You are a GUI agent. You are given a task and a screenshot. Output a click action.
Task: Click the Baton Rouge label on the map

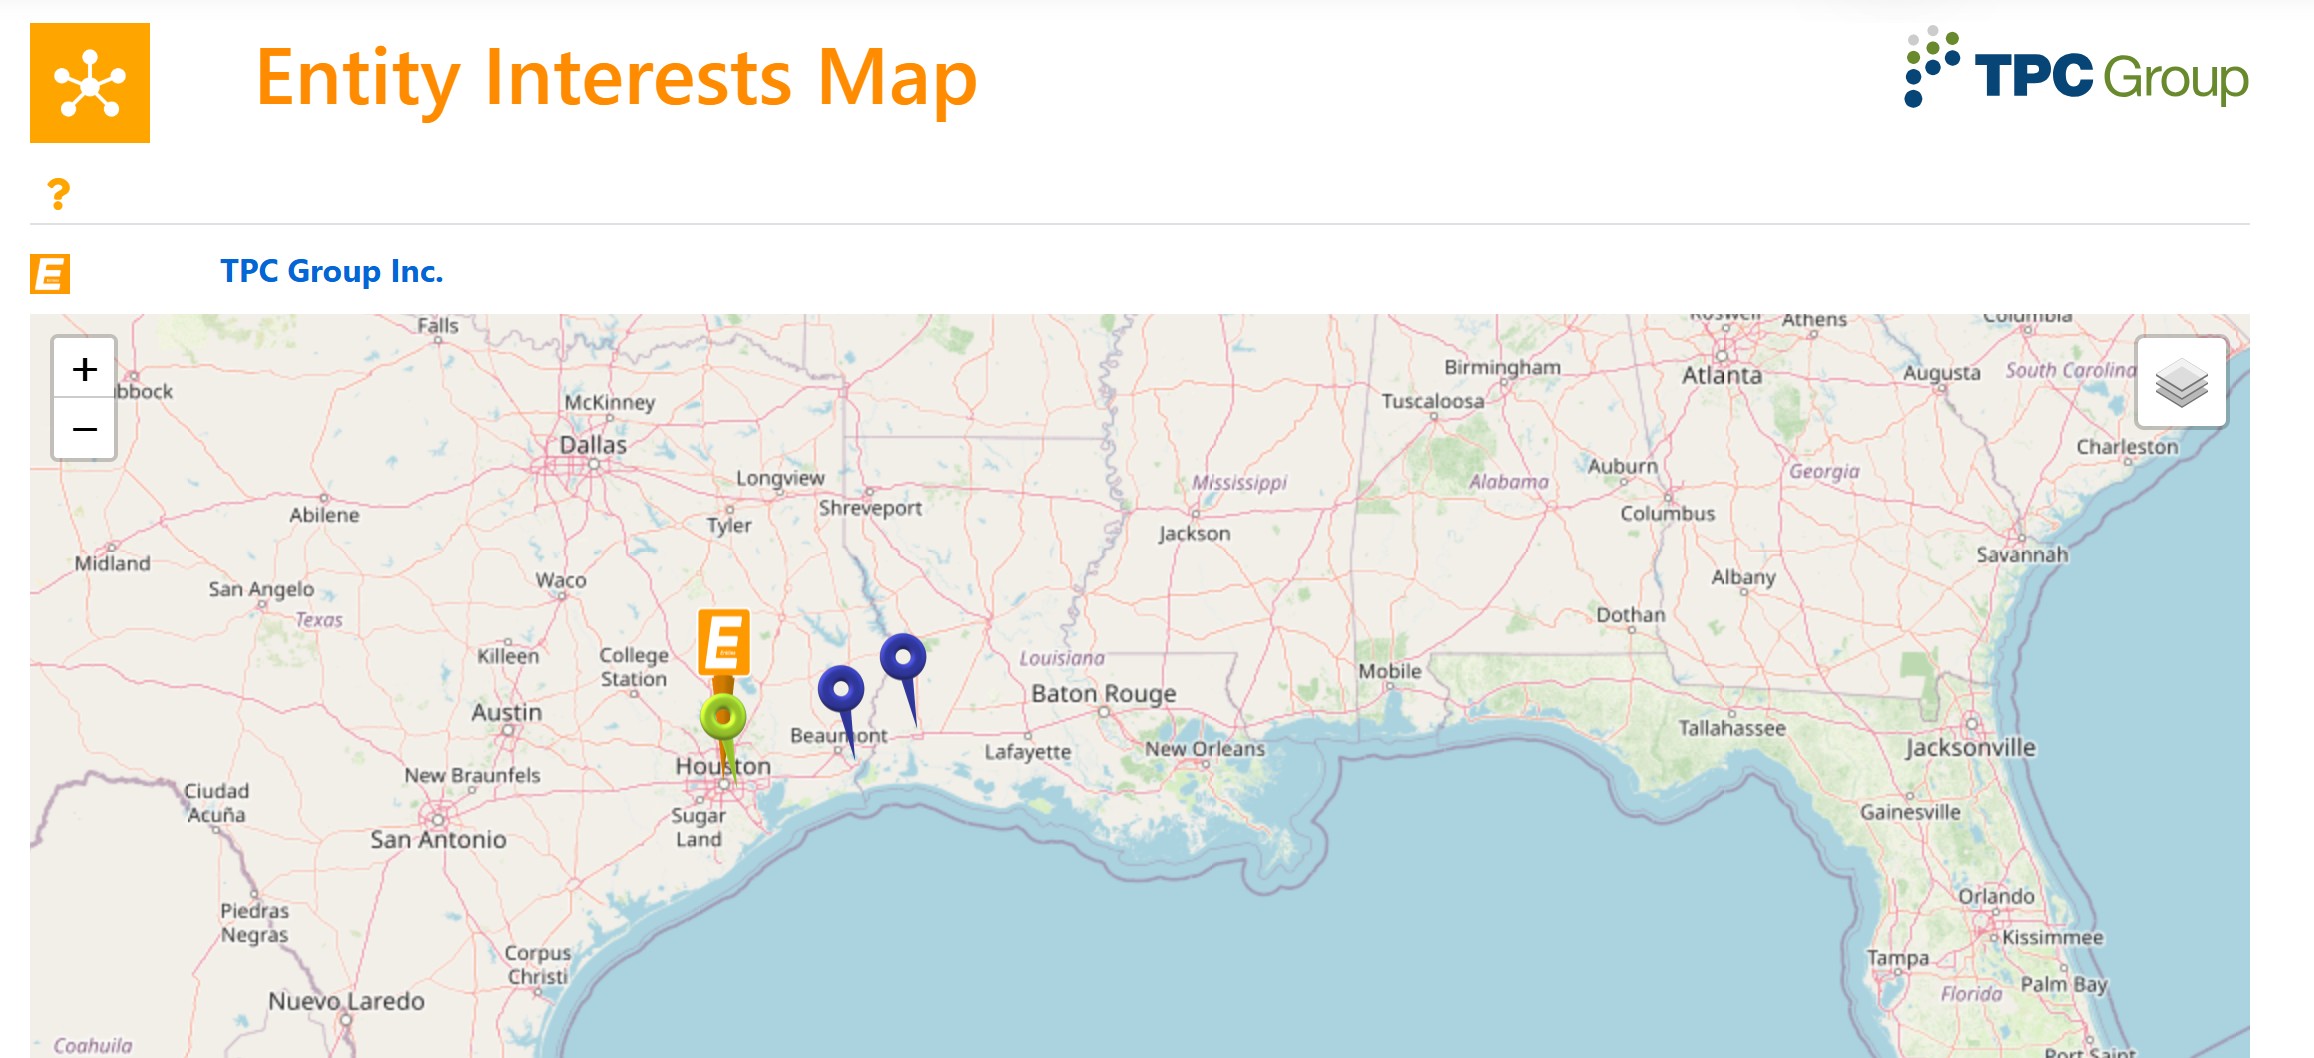1104,693
